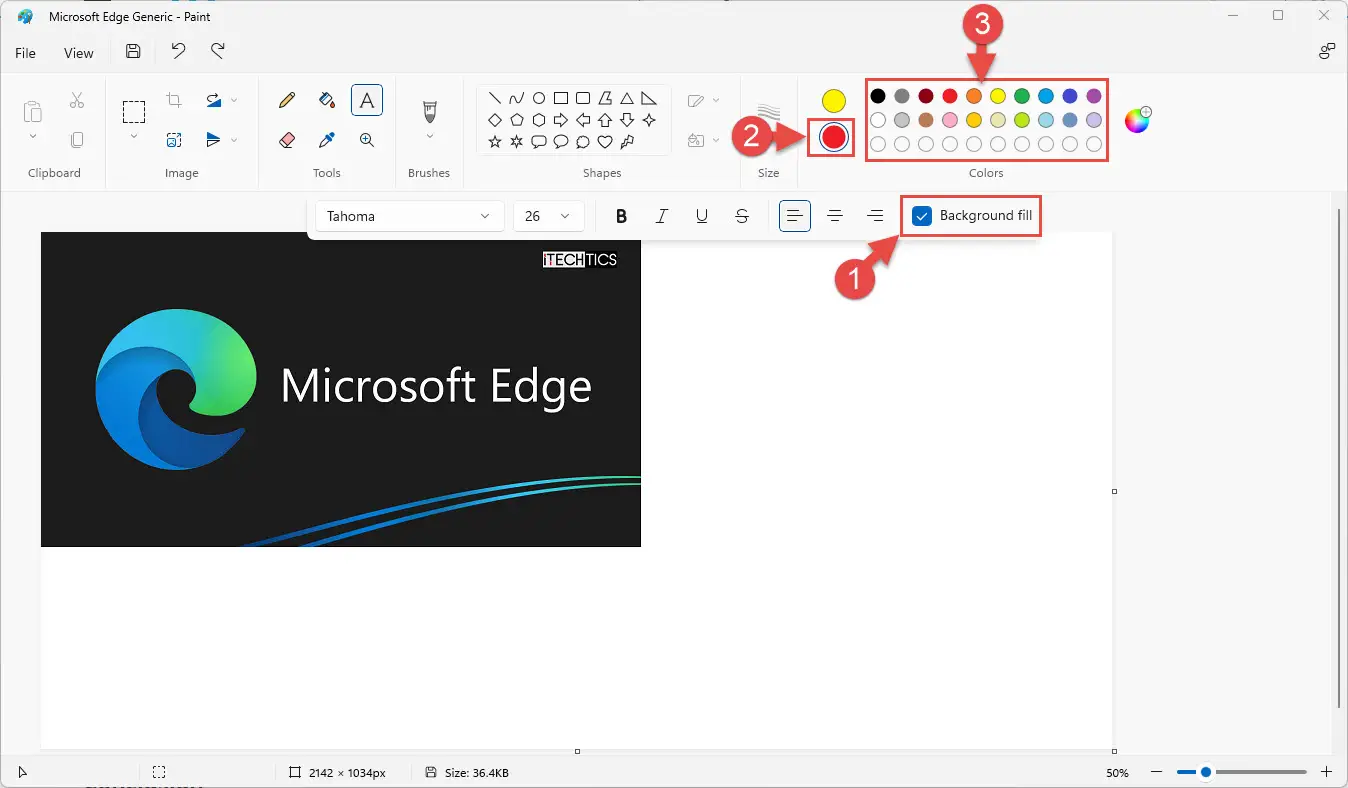Viewport: 1348px width, 788px height.
Task: Select the Fill bucket tool
Action: [327, 100]
